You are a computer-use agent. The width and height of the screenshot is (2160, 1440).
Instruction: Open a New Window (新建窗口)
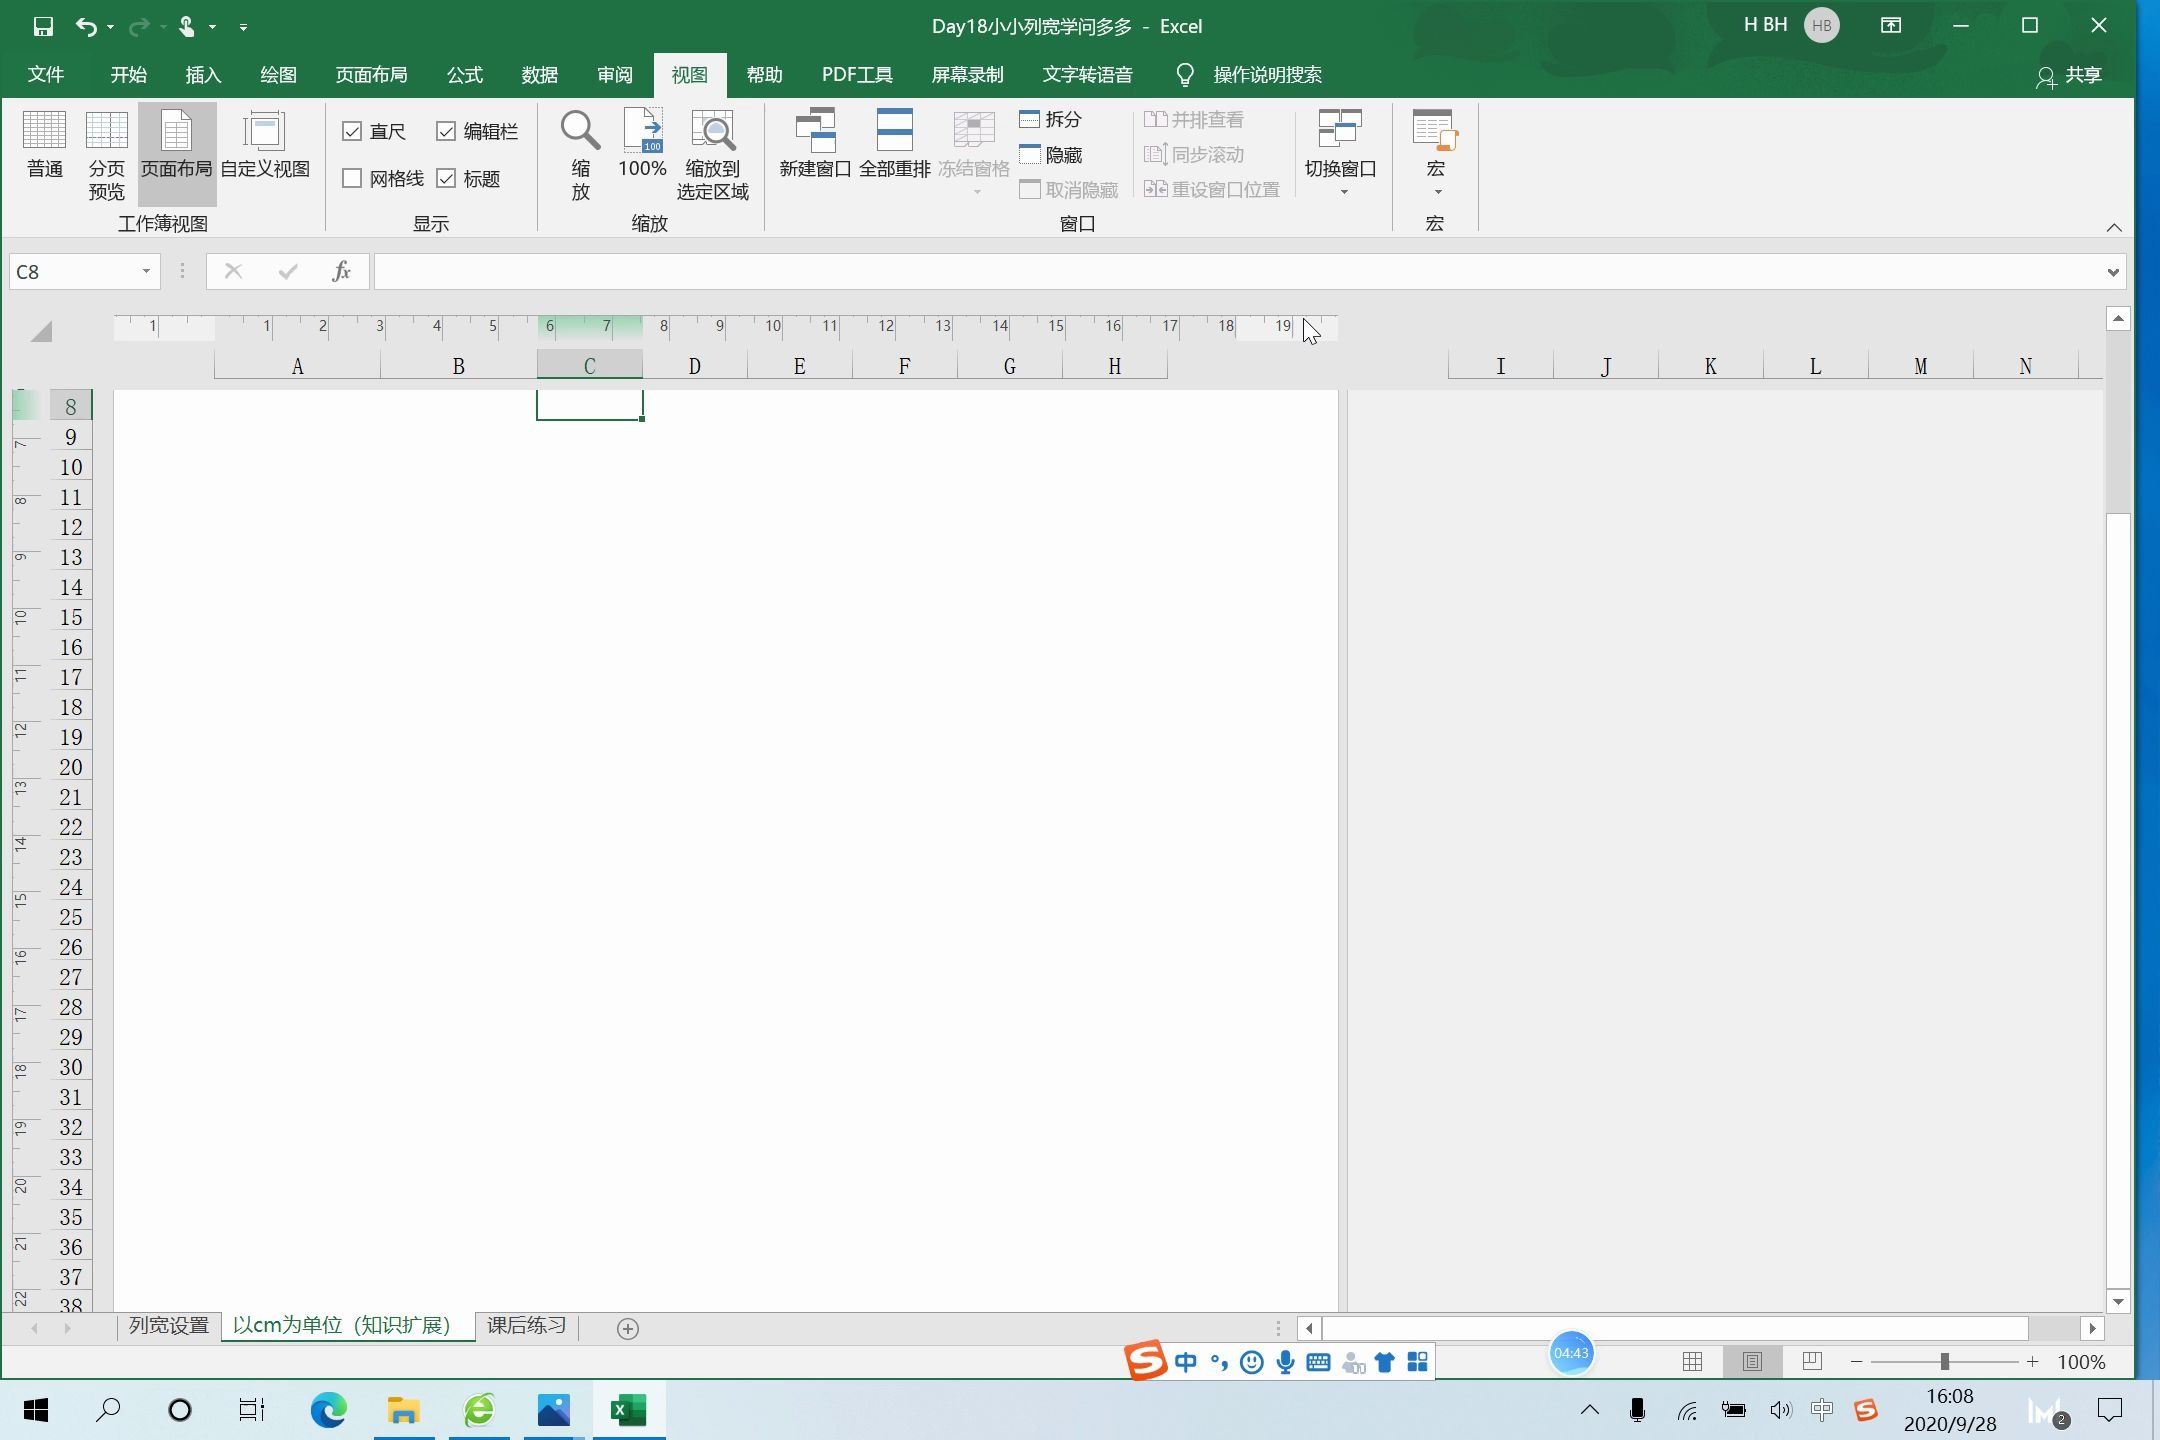(815, 145)
